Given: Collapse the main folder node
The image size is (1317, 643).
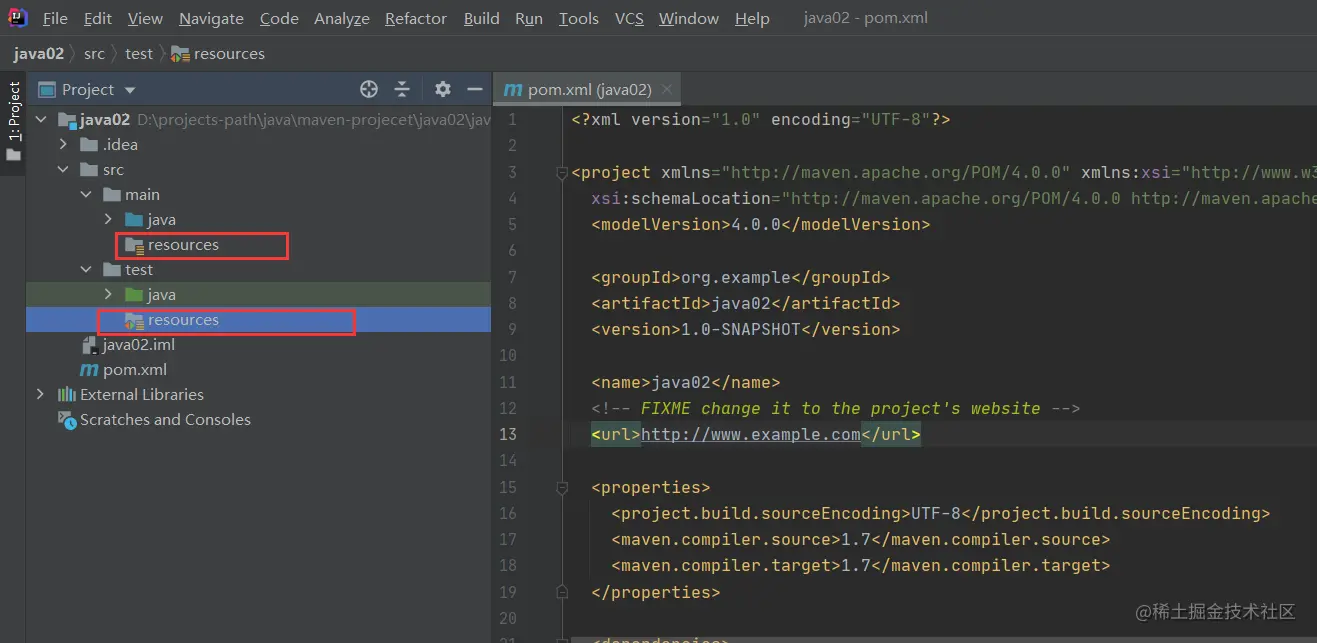Looking at the screenshot, I should click(x=86, y=195).
